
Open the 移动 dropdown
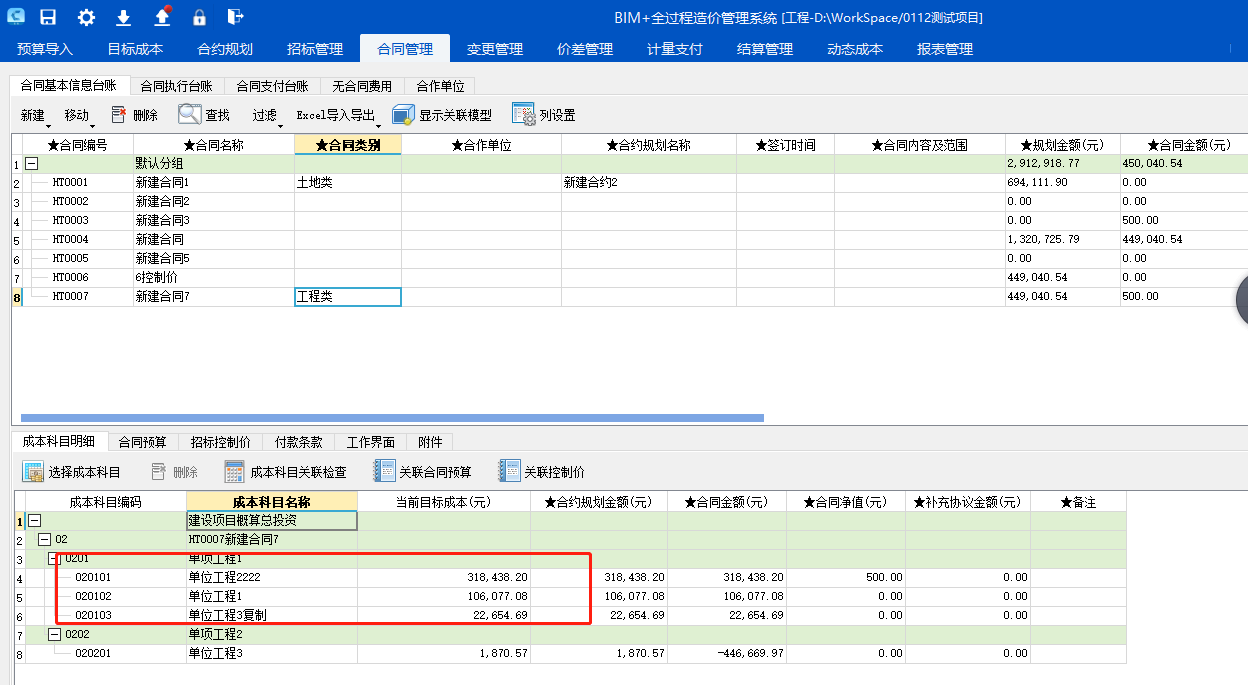coord(78,116)
